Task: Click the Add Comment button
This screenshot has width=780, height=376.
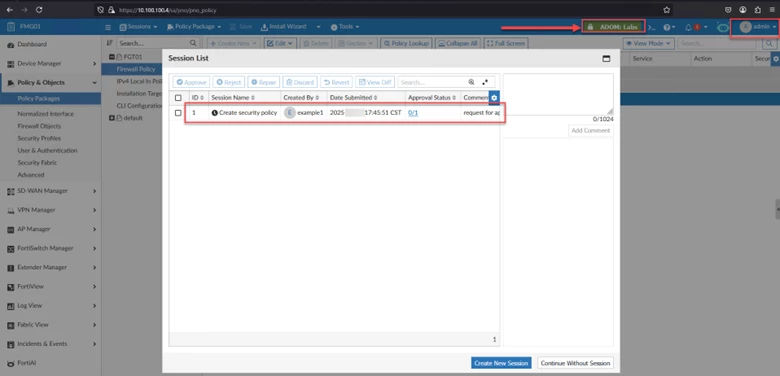Action: (590, 130)
